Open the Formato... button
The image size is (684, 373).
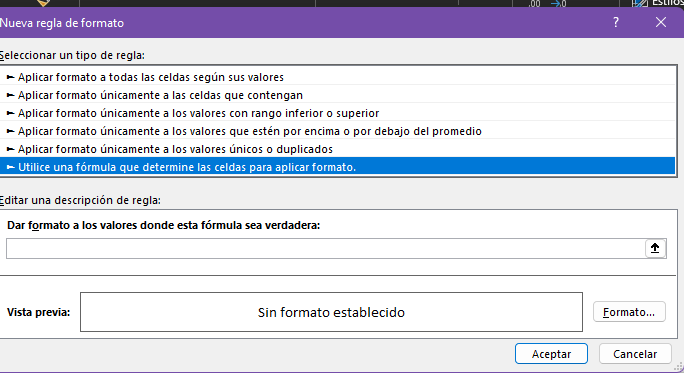coord(629,312)
